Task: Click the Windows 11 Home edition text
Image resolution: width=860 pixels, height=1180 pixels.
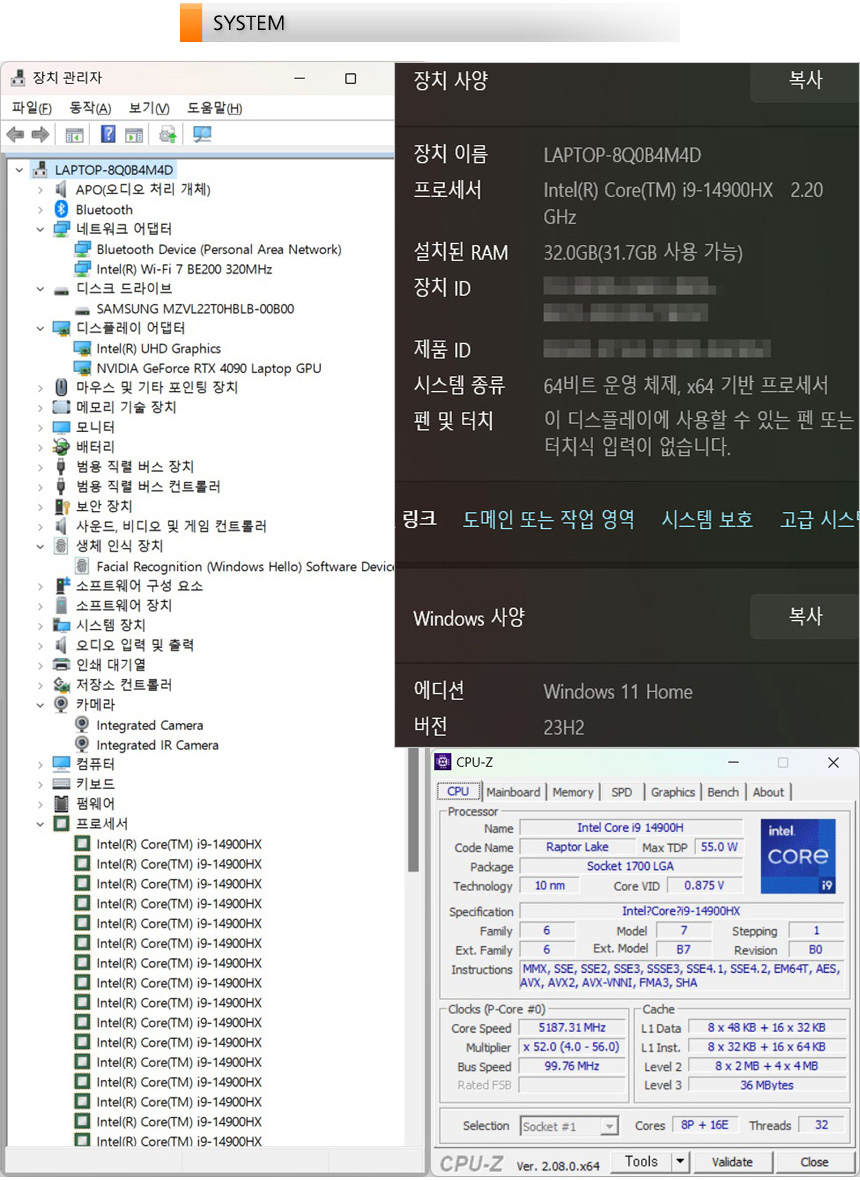Action: tap(618, 692)
